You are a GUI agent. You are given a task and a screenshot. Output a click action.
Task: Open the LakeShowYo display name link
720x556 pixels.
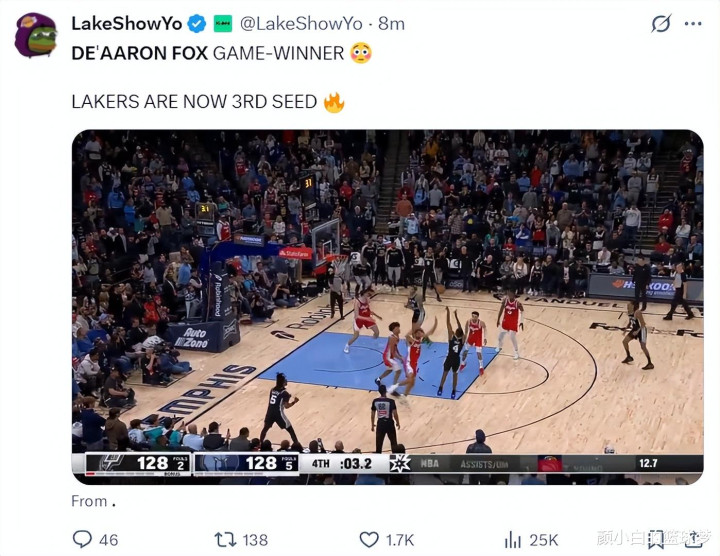127,23
